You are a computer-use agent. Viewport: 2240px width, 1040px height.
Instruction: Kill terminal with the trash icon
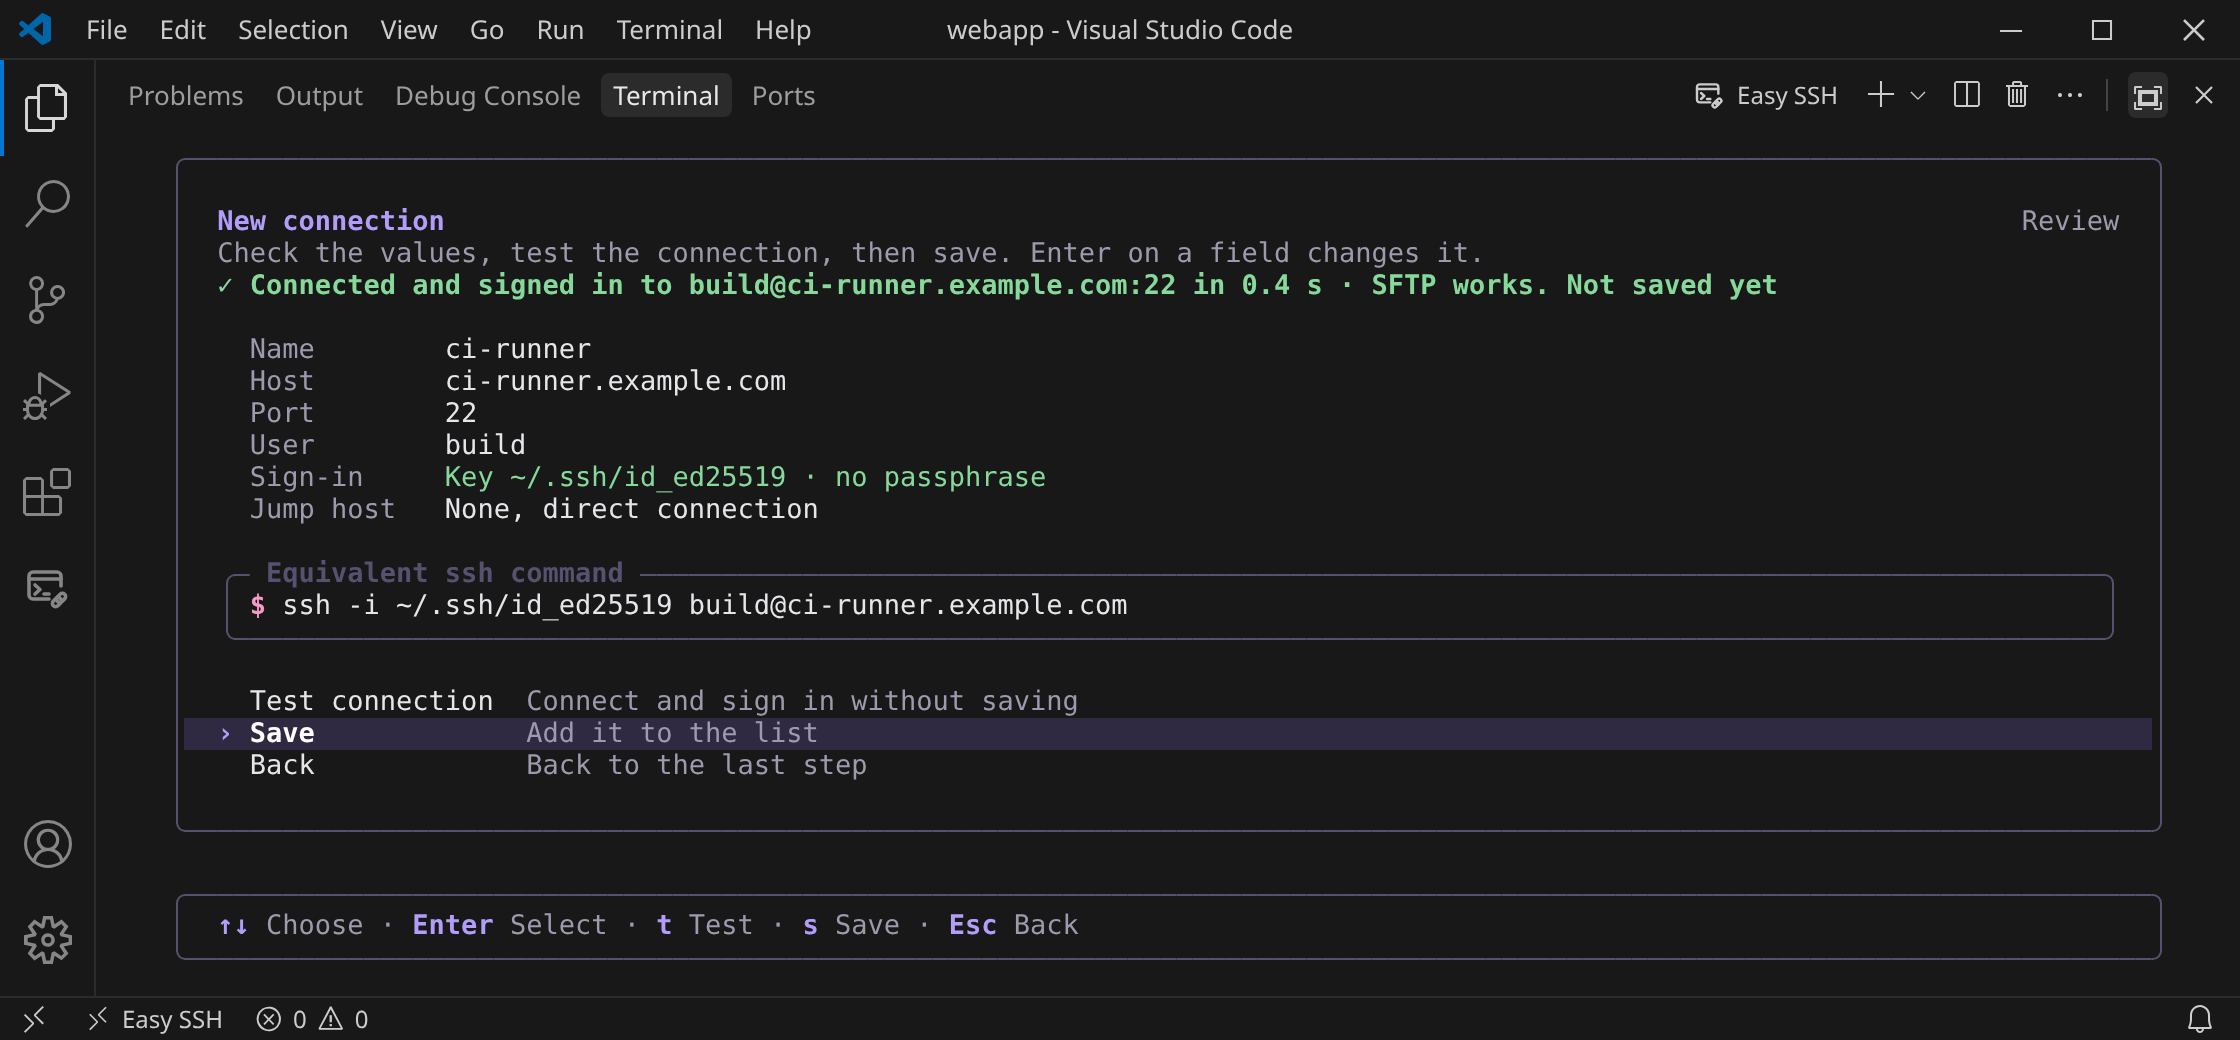click(2017, 95)
